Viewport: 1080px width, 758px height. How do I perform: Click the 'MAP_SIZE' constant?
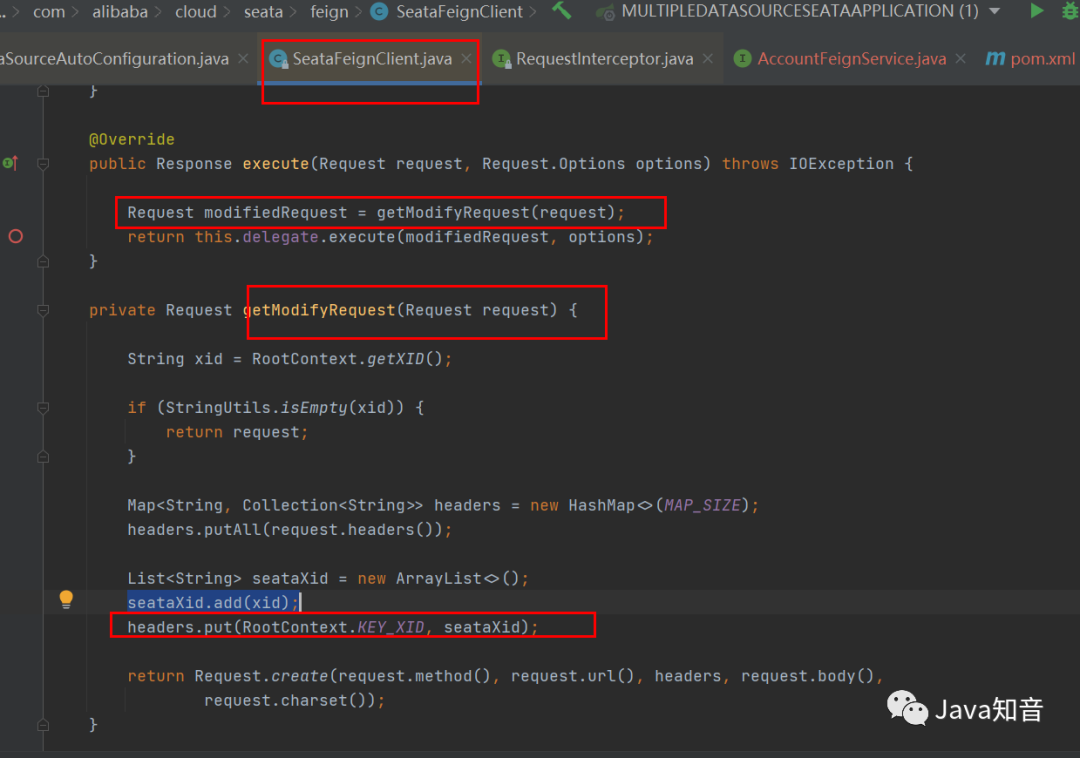point(702,505)
